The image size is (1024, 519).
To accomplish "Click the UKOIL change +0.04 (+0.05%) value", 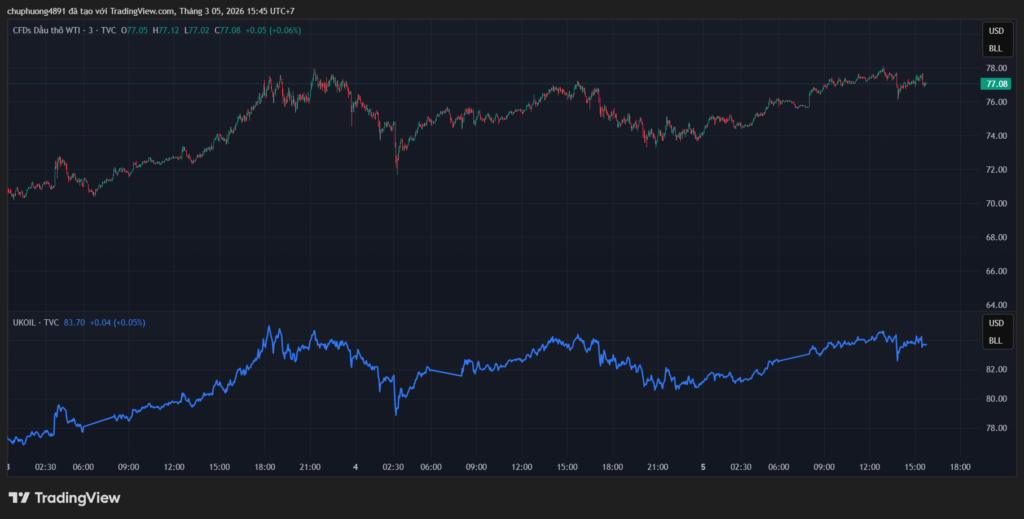I will tap(118, 323).
